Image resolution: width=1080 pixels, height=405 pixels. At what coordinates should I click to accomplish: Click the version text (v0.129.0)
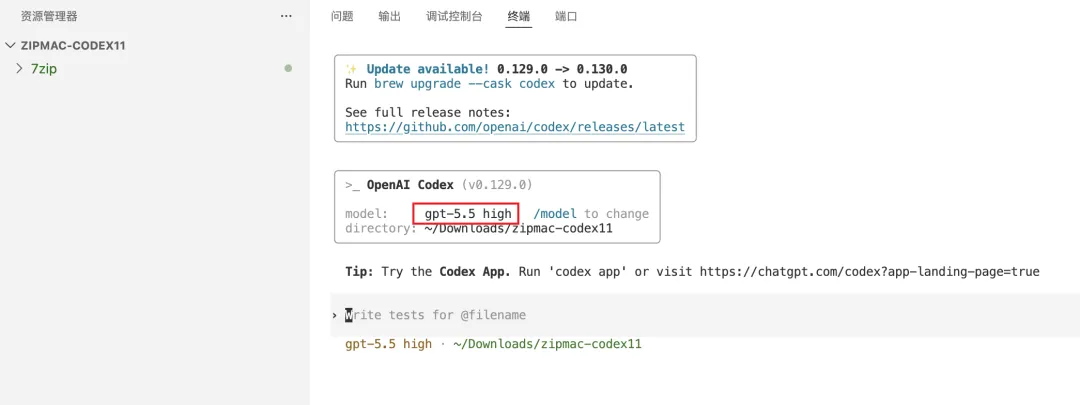pos(497,185)
